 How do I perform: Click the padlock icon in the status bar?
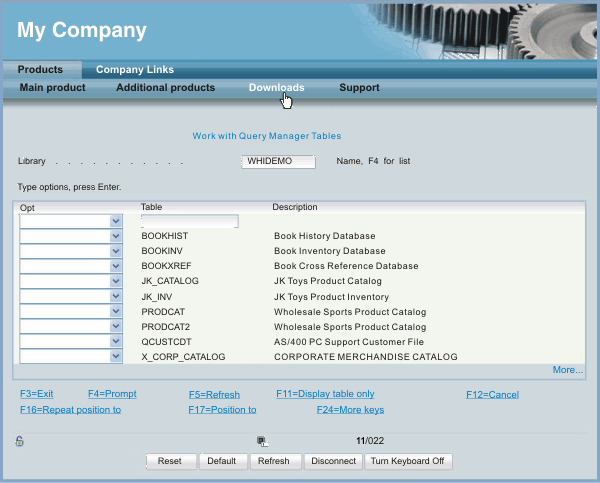pos(20,440)
